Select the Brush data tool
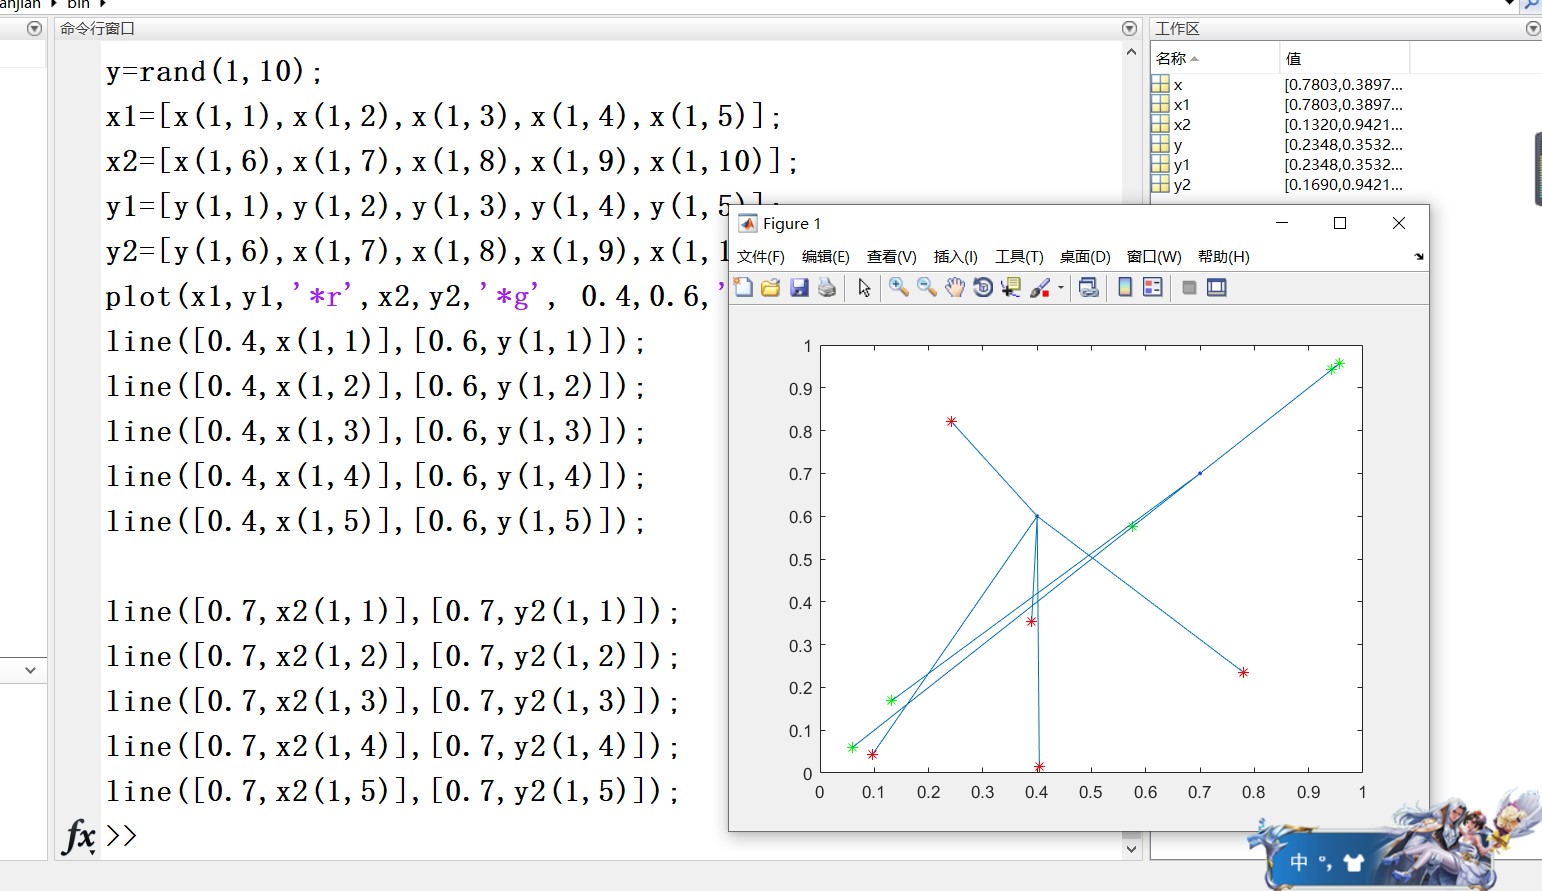 pos(1040,288)
